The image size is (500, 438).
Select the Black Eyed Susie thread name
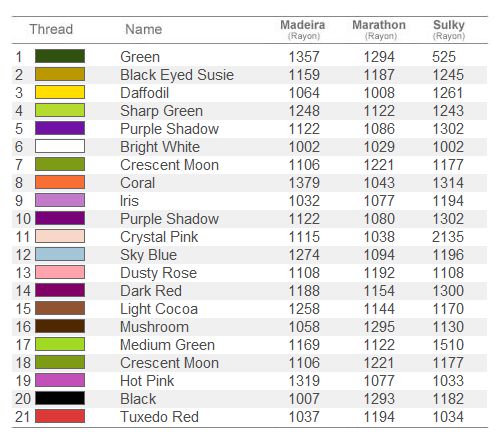coord(177,75)
